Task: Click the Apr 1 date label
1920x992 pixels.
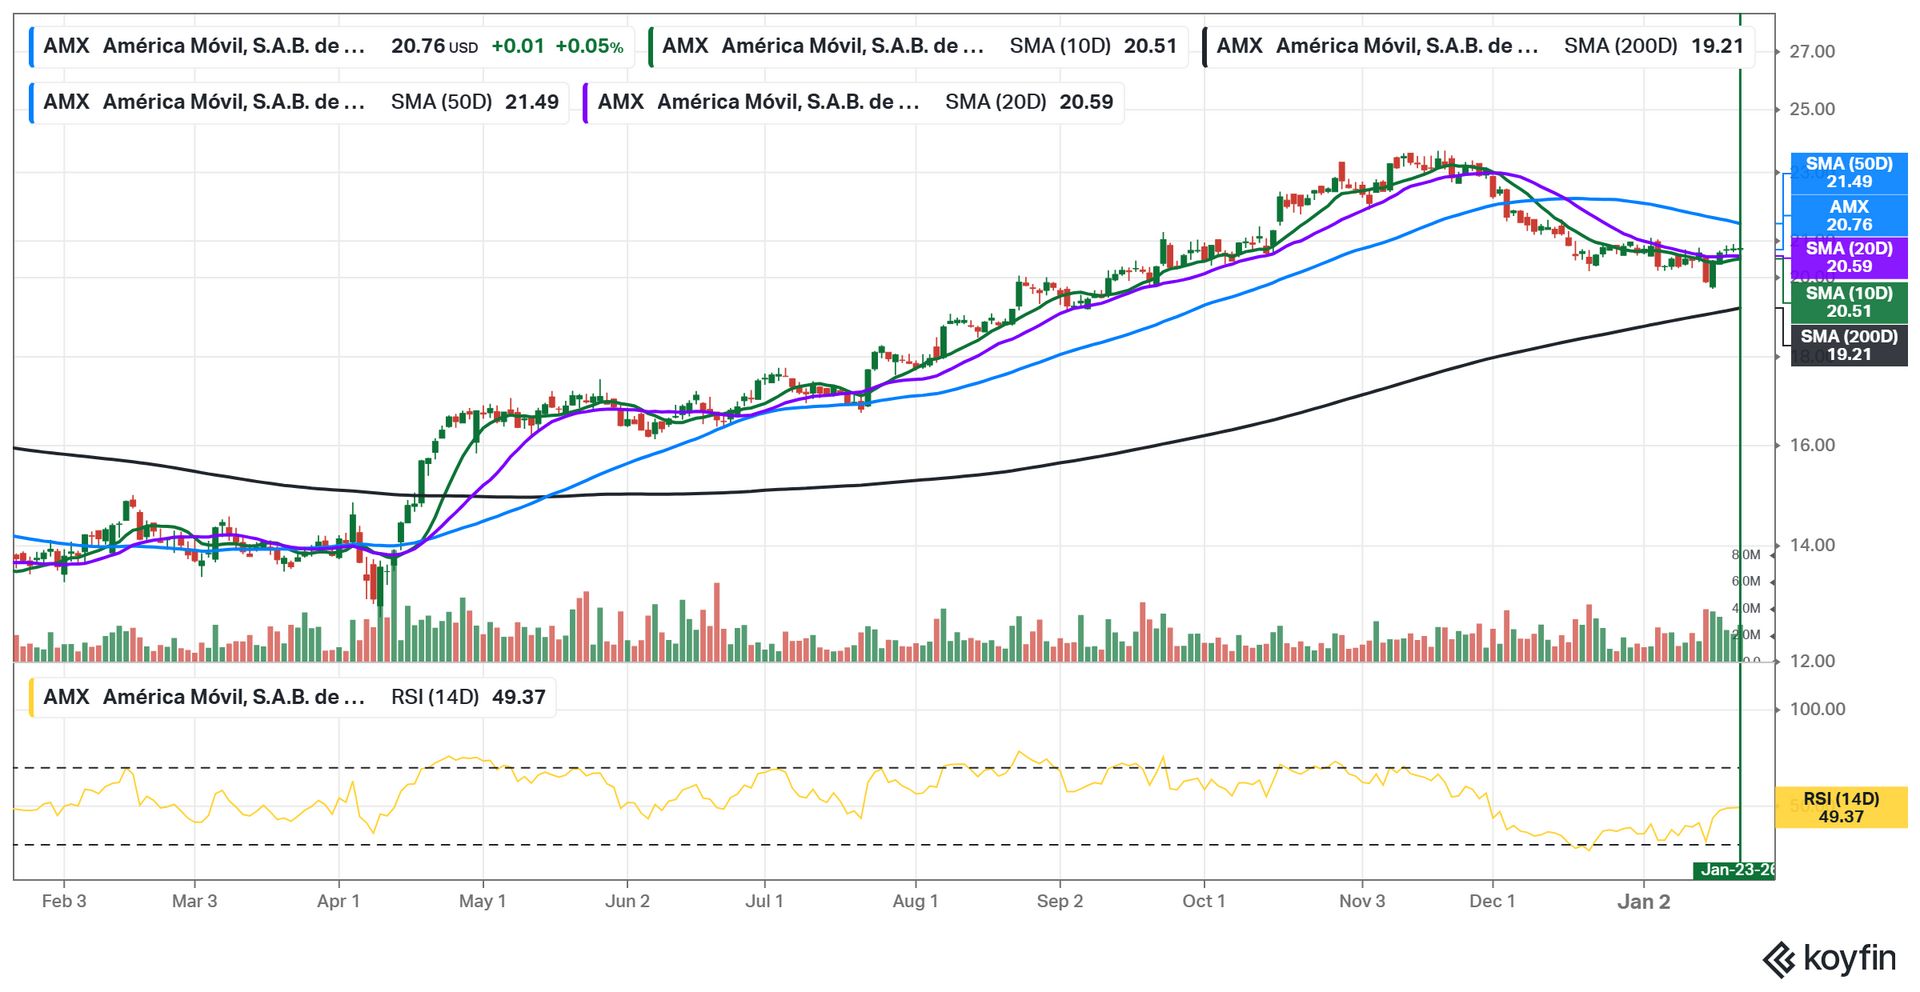Action: [x=338, y=902]
